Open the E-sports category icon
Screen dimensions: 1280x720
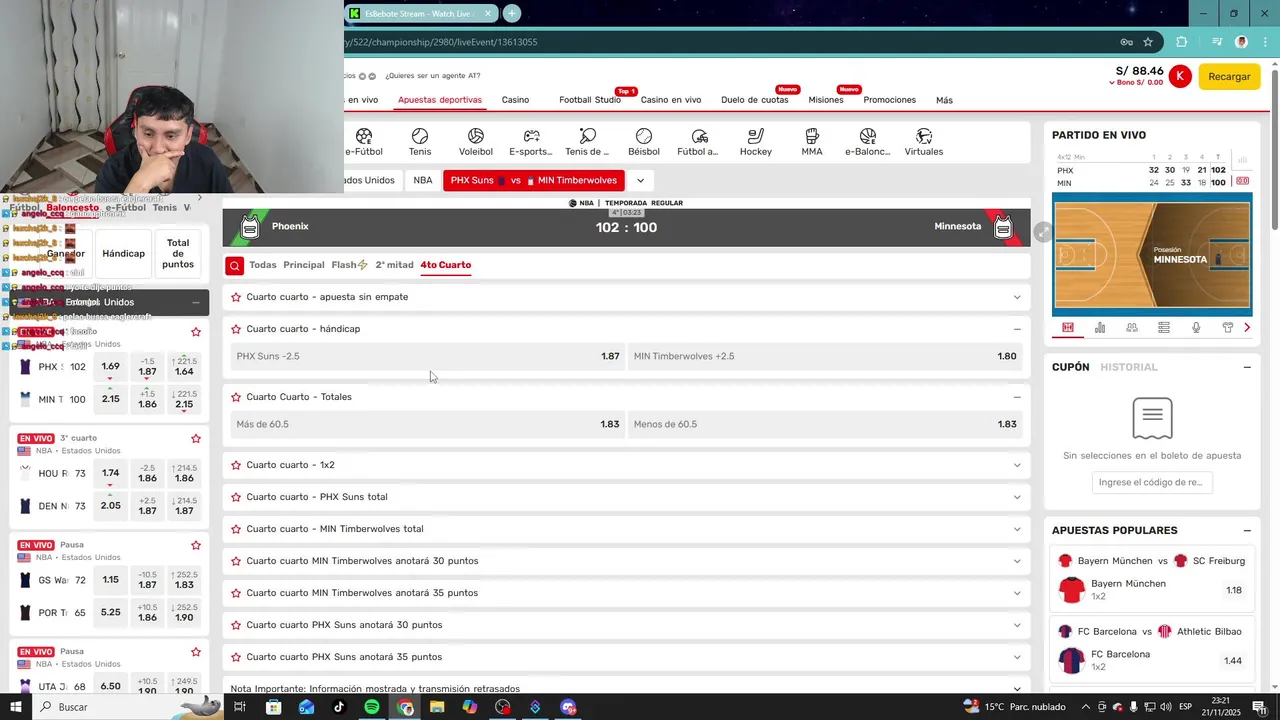pyautogui.click(x=531, y=142)
